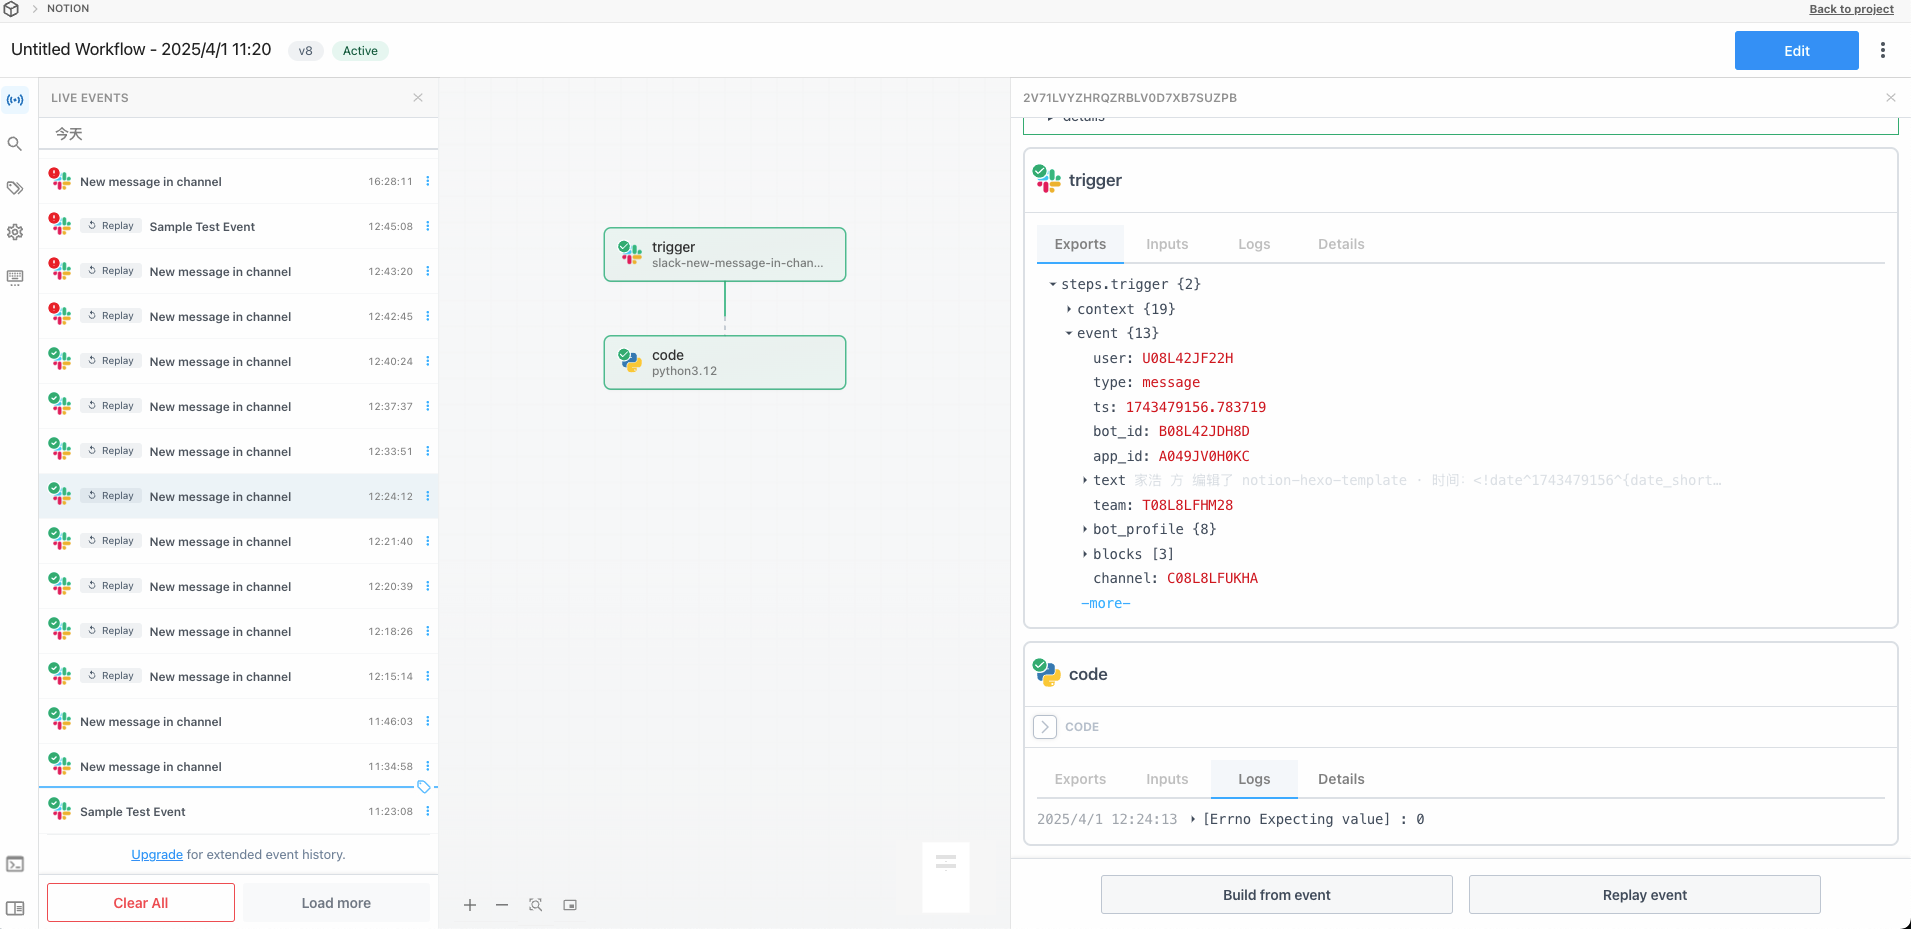Click Back to project link
This screenshot has width=1911, height=929.
click(1851, 9)
